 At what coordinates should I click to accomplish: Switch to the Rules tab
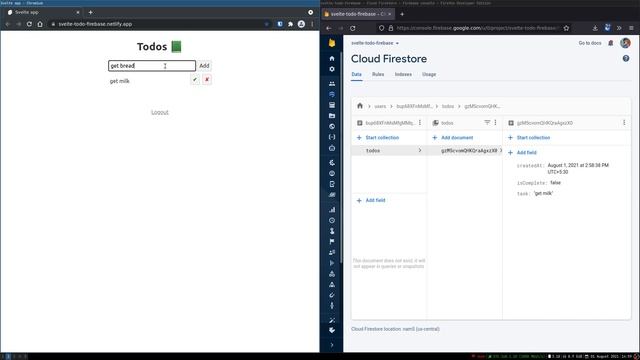tap(378, 74)
